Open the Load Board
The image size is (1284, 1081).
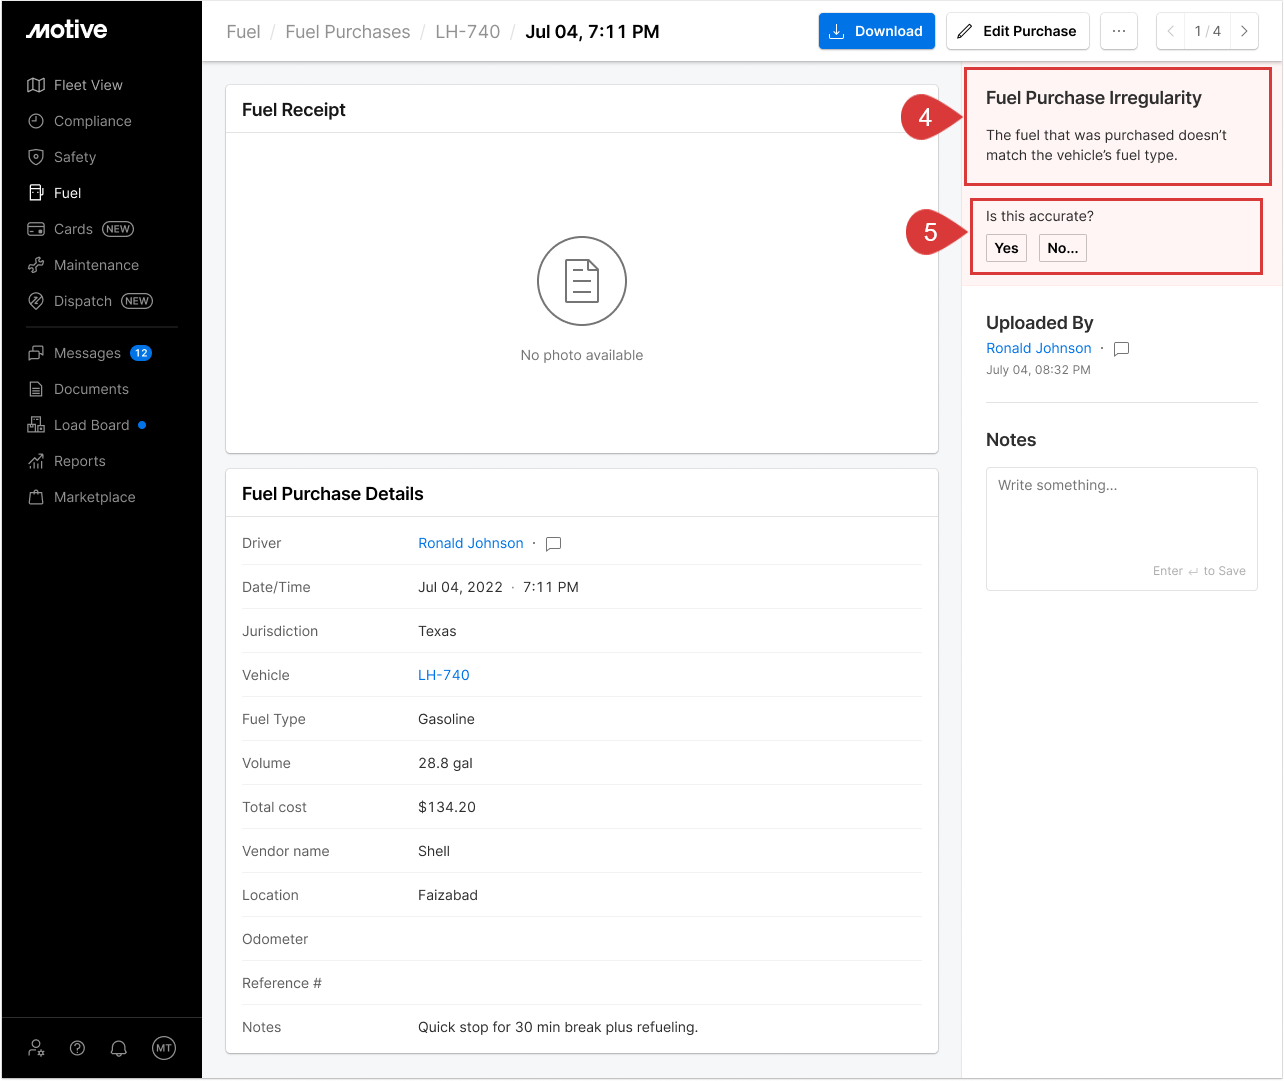91,425
